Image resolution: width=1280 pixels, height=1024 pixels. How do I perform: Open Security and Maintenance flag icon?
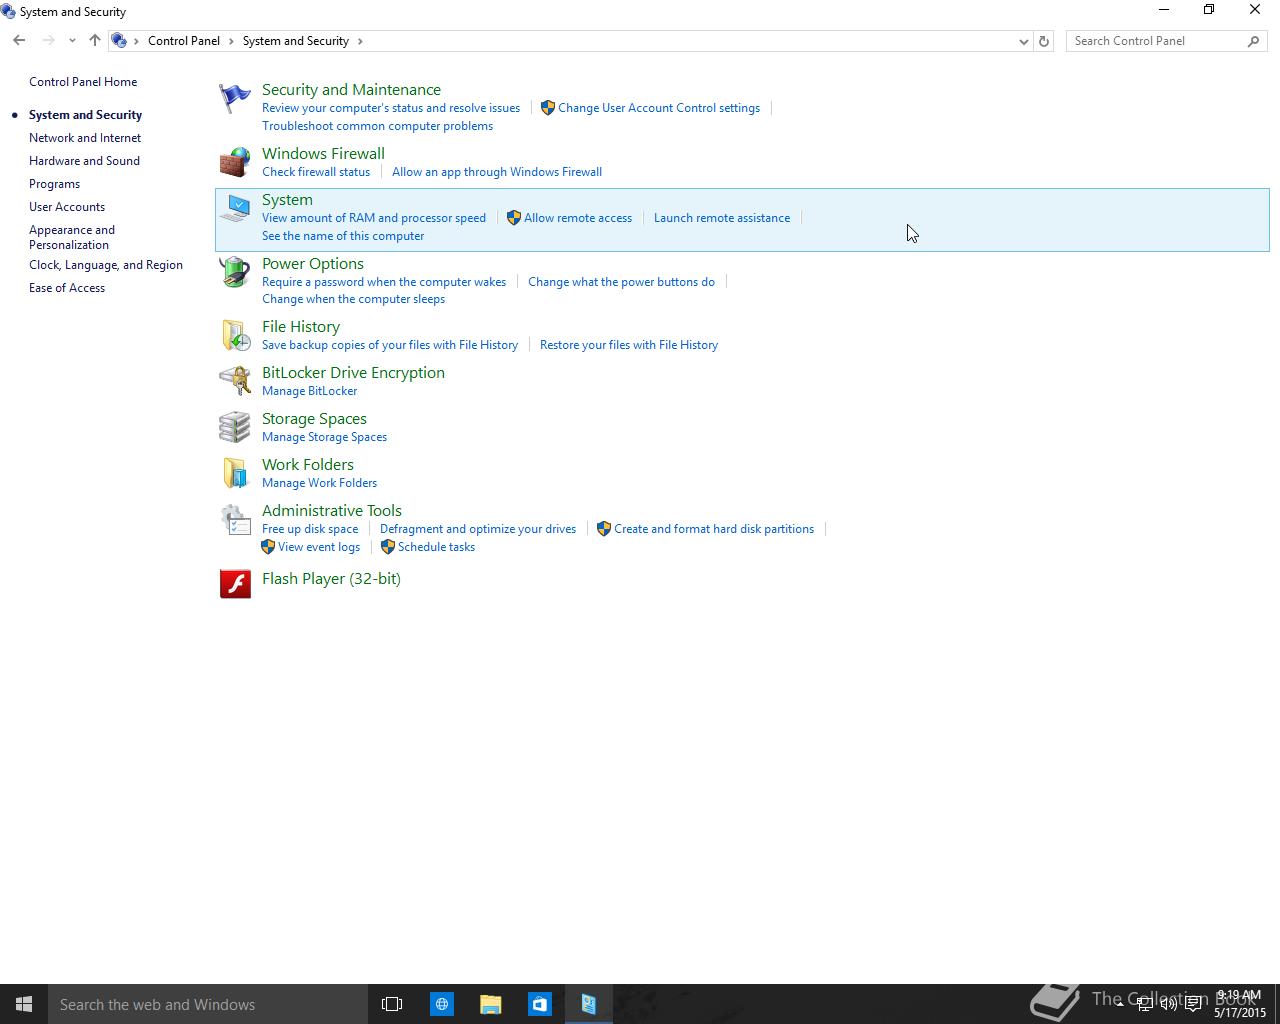pos(235,98)
